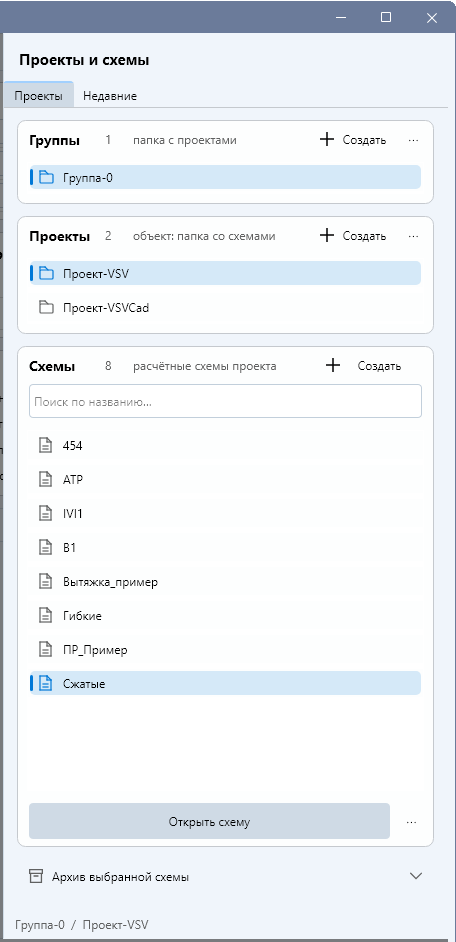The height and width of the screenshot is (942, 456).
Task: Click the folder icon beside Группа-0
Action: [x=46, y=177]
